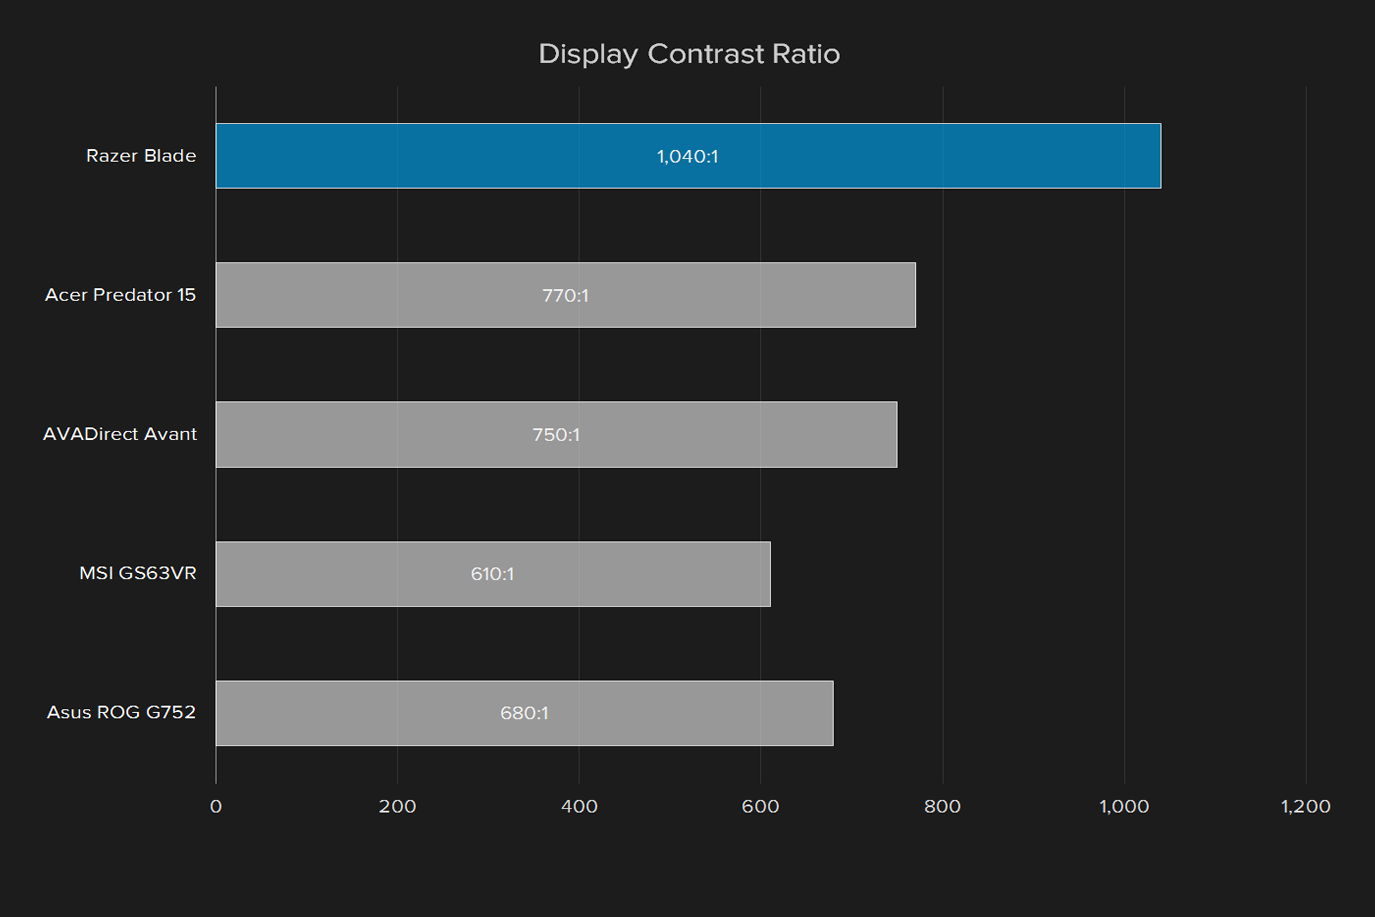Click the AVADirect Avant gray bar
Viewport: 1375px width, 917px height.
pos(556,434)
